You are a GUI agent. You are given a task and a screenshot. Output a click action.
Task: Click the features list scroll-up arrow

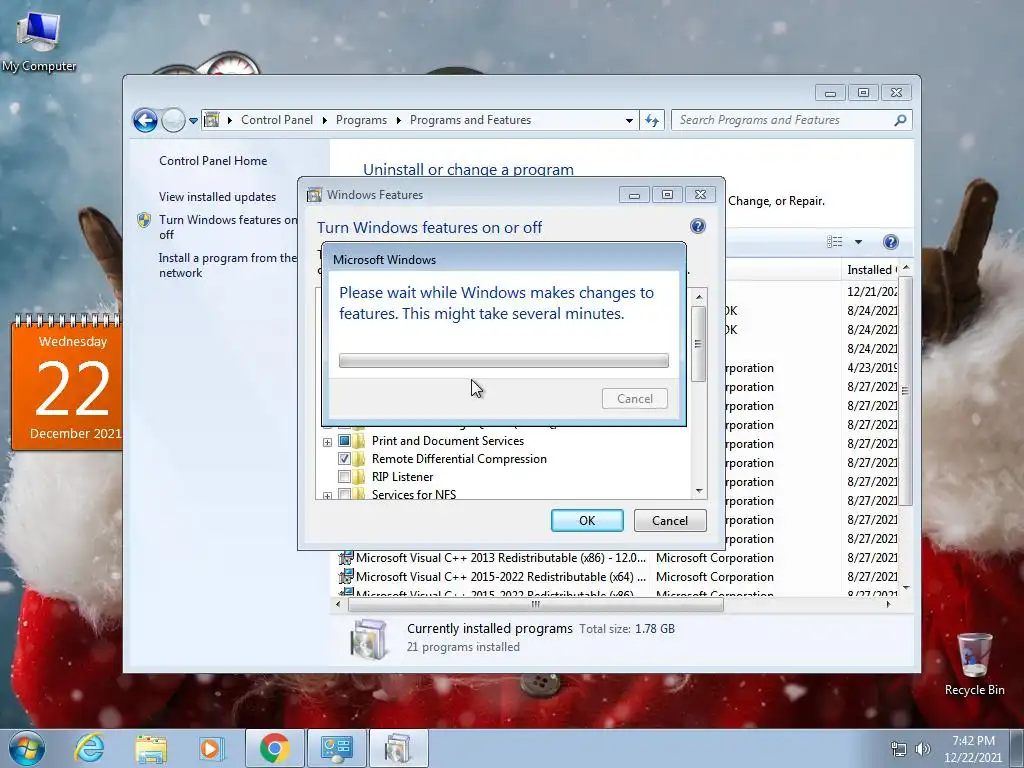click(699, 297)
